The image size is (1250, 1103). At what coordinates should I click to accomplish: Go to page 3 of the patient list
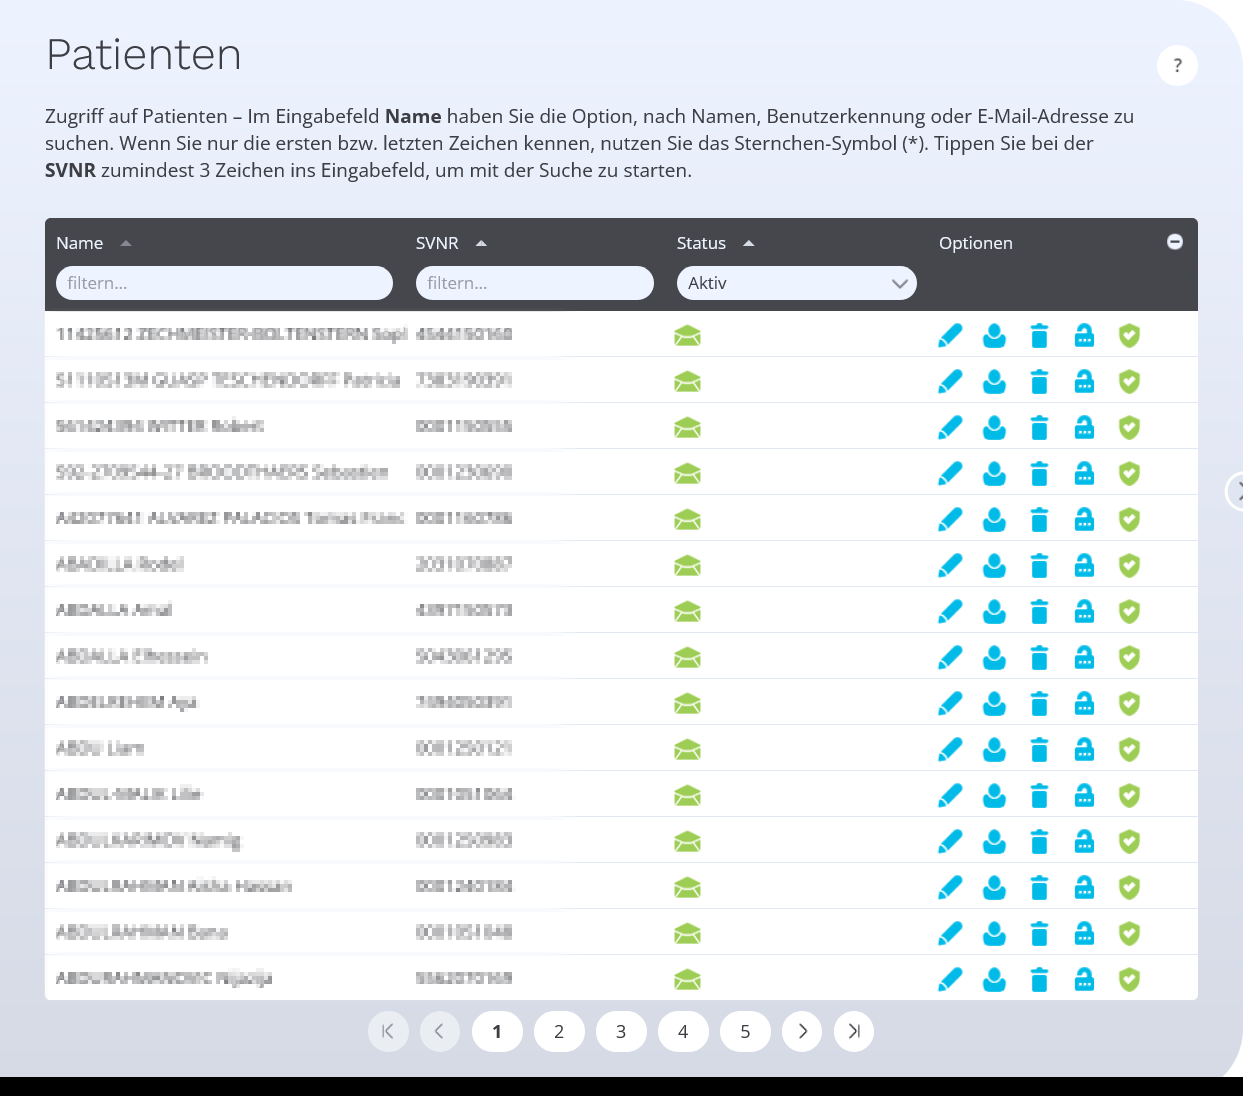pos(621,1032)
